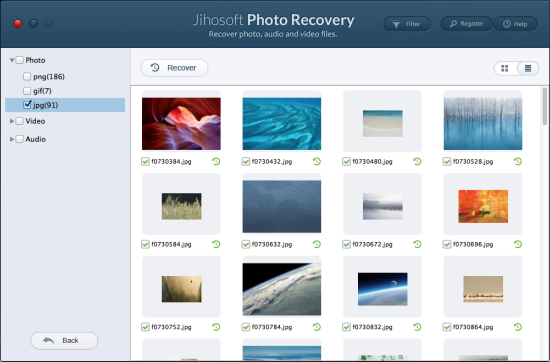Open the turquoise water thumbnail f0730432.jpg
550x362 pixels.
(x=282, y=124)
